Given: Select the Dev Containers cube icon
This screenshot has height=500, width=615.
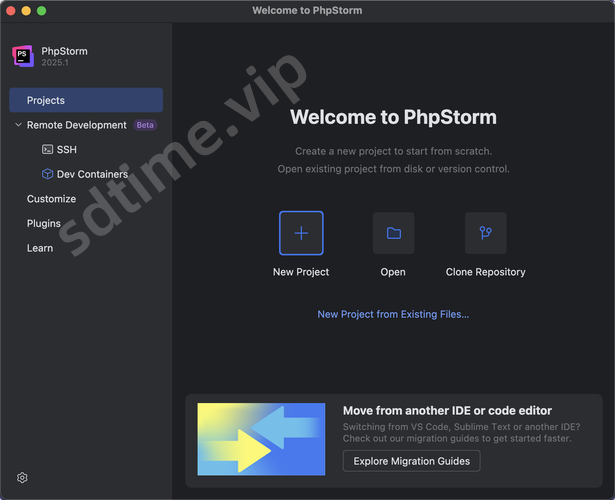Looking at the screenshot, I should [x=47, y=174].
